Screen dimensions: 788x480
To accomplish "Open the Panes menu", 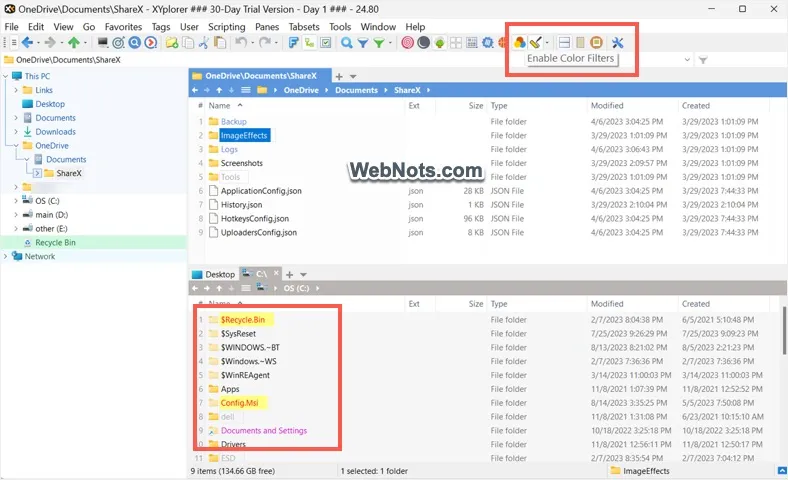I will point(267,27).
